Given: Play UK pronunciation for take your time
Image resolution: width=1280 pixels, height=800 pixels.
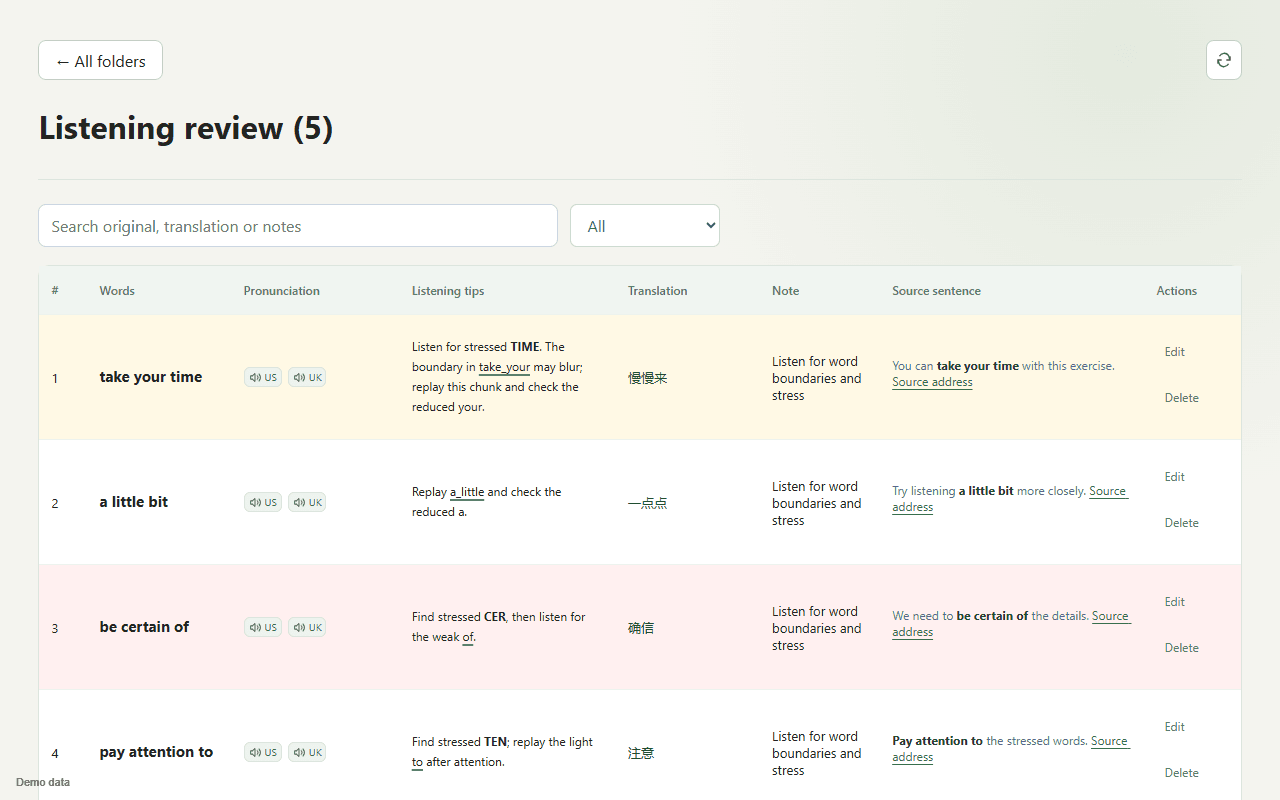Looking at the screenshot, I should 307,377.
